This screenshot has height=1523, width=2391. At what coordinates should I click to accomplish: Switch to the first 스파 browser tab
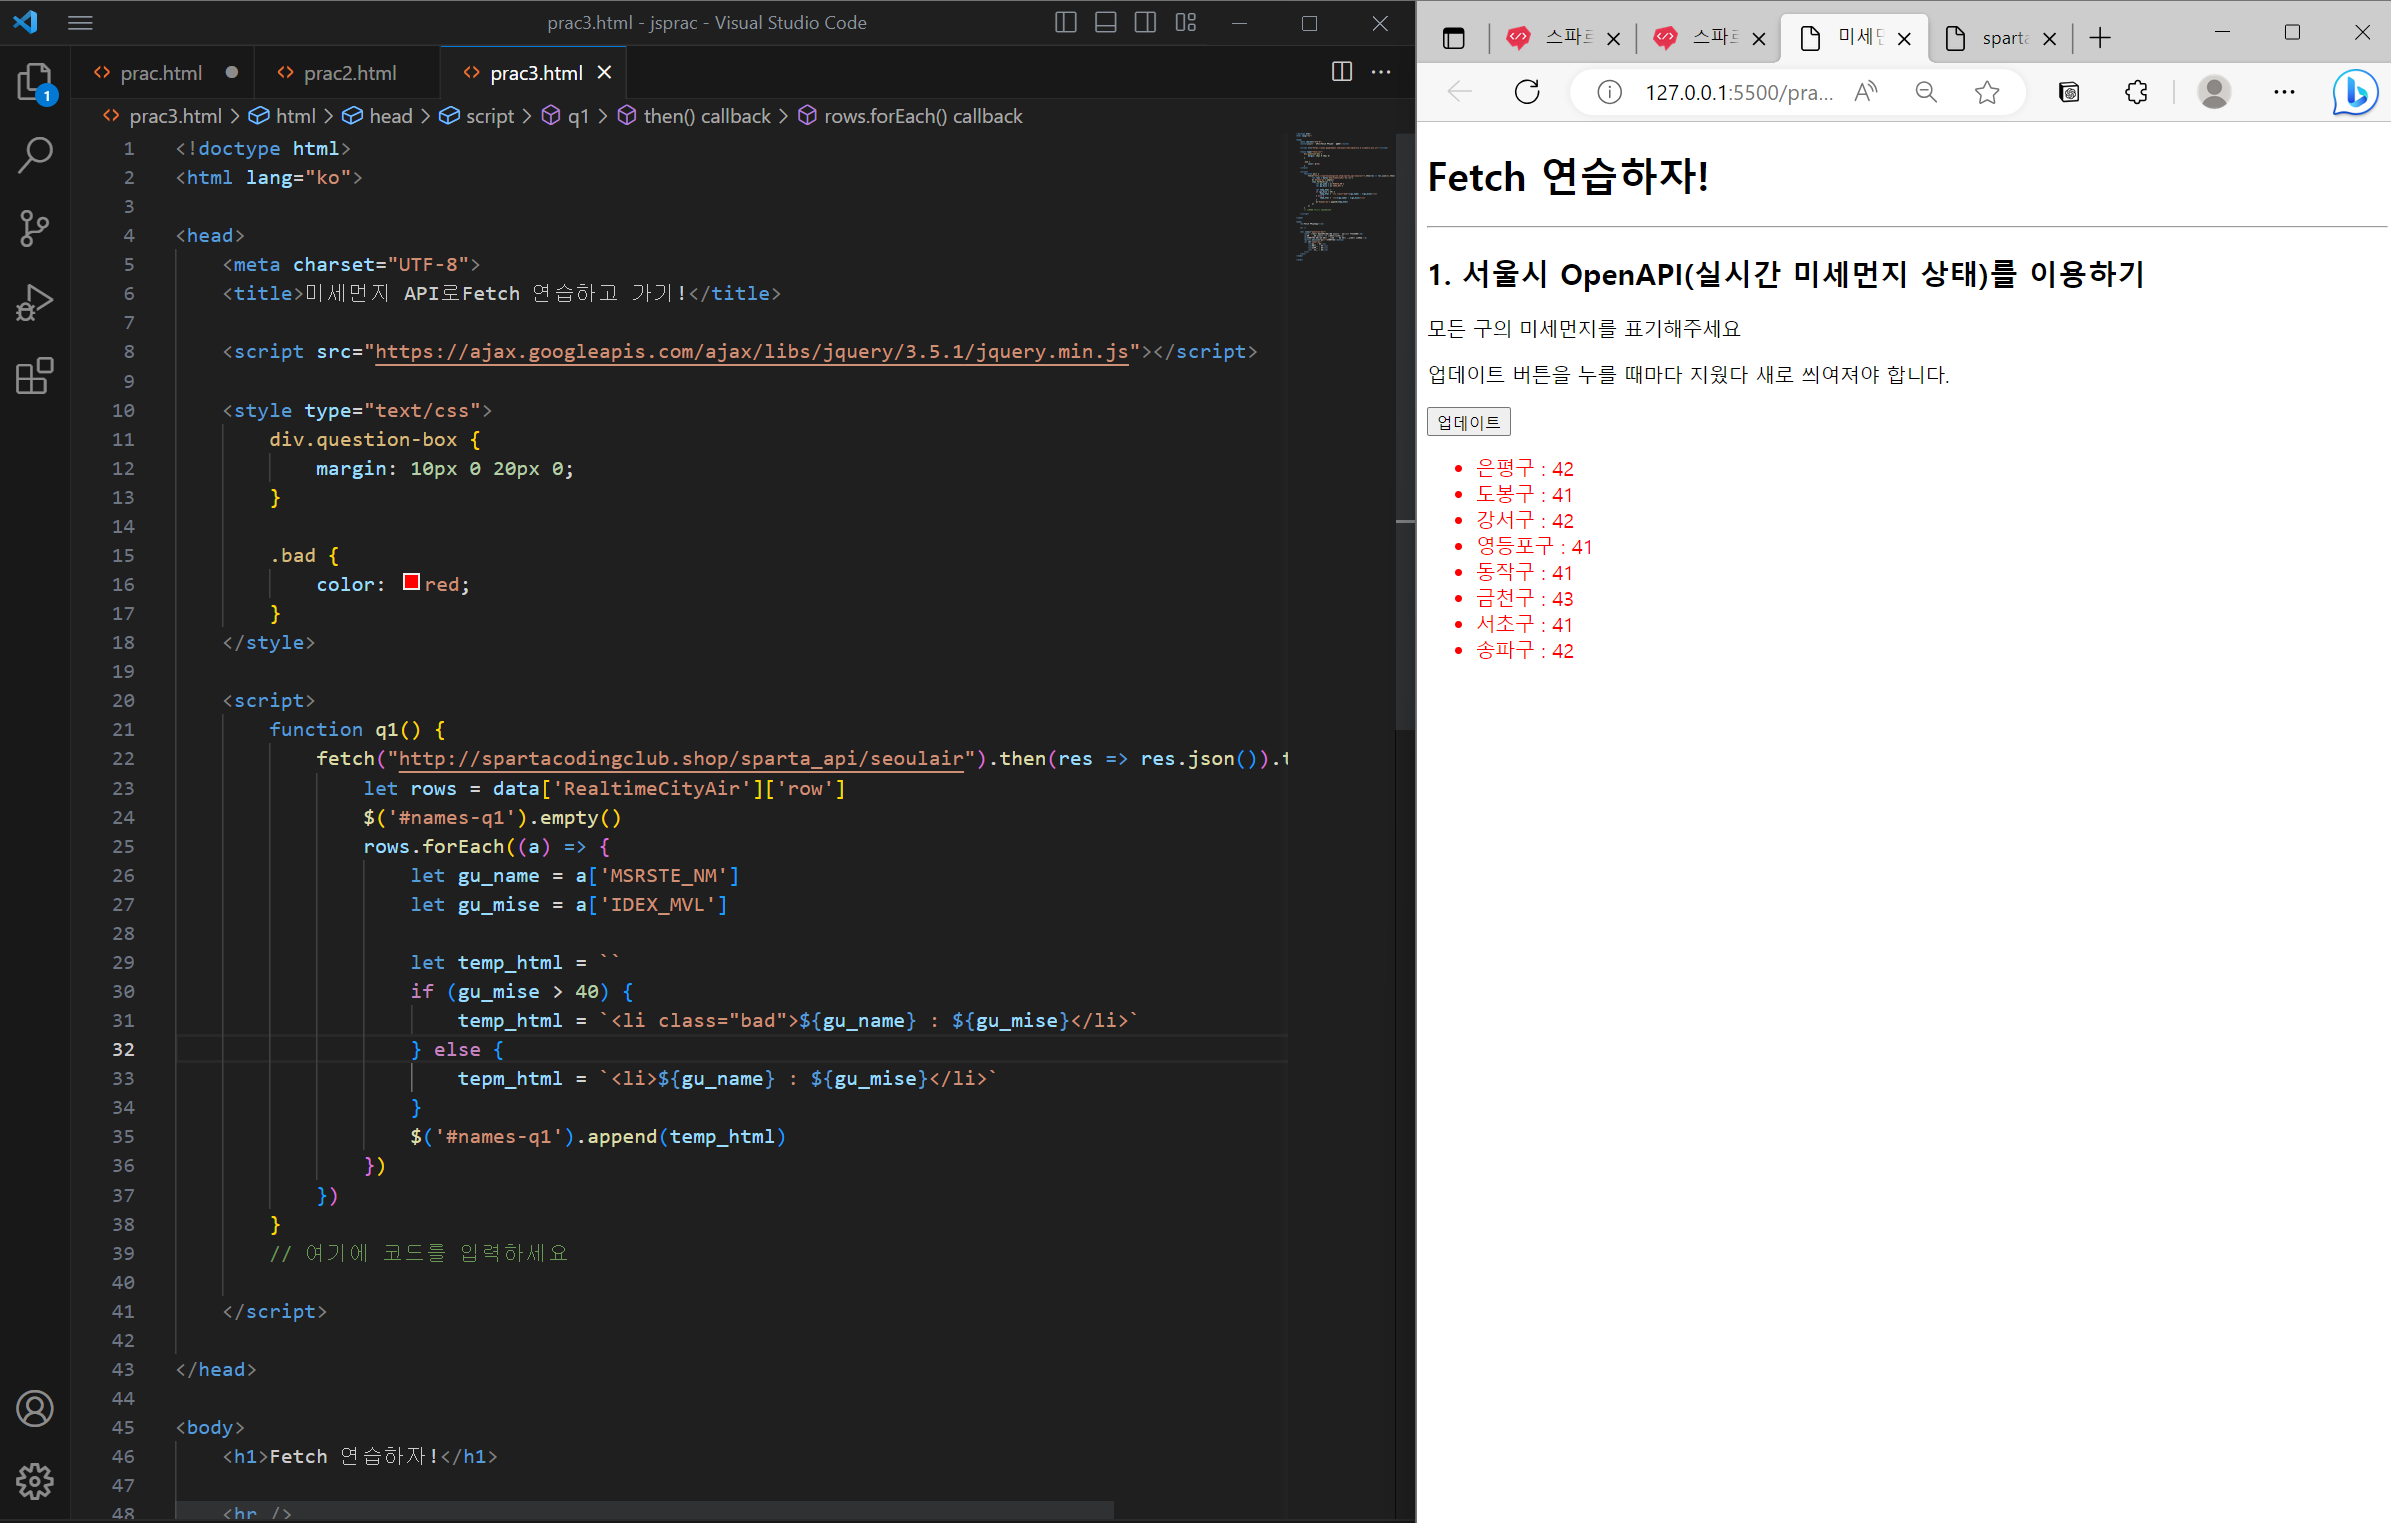click(1562, 38)
